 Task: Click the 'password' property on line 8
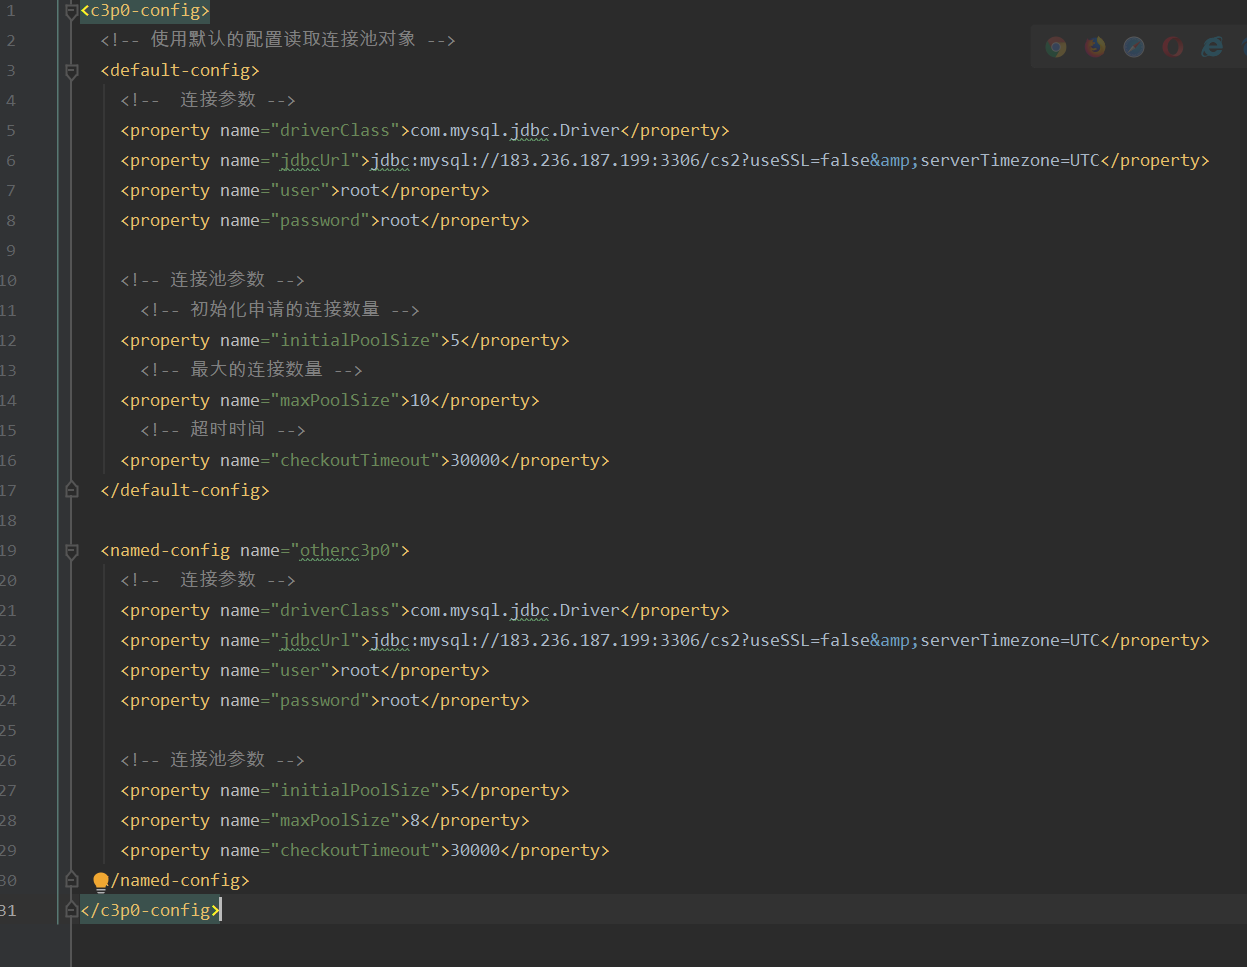click(325, 220)
